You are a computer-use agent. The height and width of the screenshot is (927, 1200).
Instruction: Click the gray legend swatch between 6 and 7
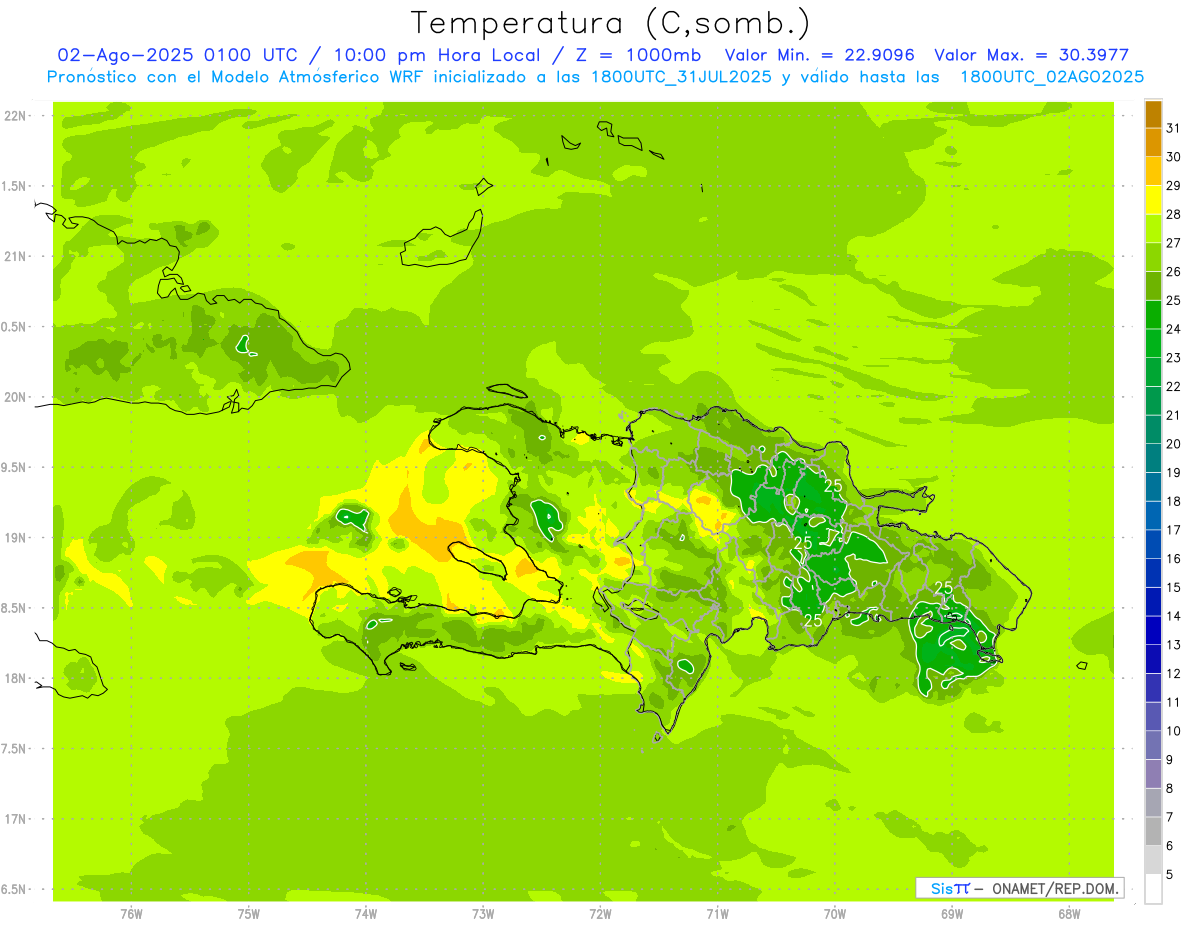click(x=1153, y=832)
